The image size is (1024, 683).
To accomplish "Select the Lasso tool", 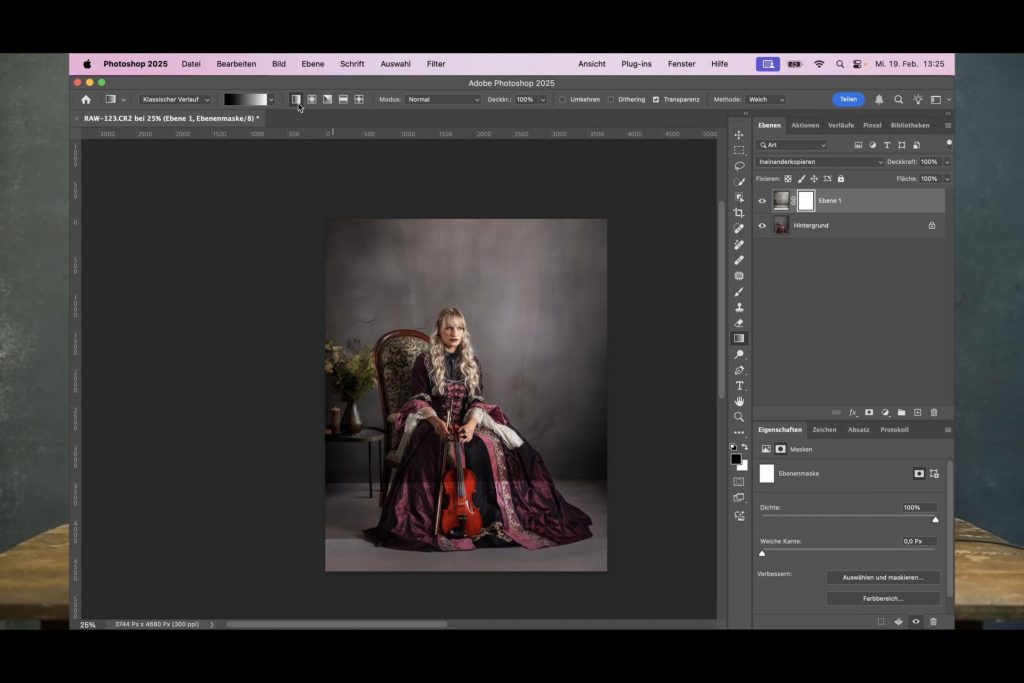I will (739, 166).
